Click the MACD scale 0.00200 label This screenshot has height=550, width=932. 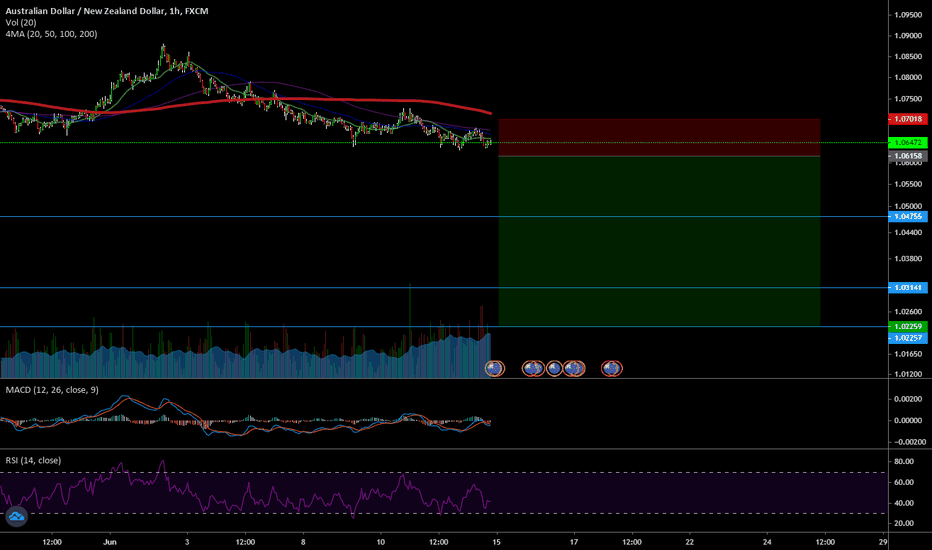coord(909,399)
